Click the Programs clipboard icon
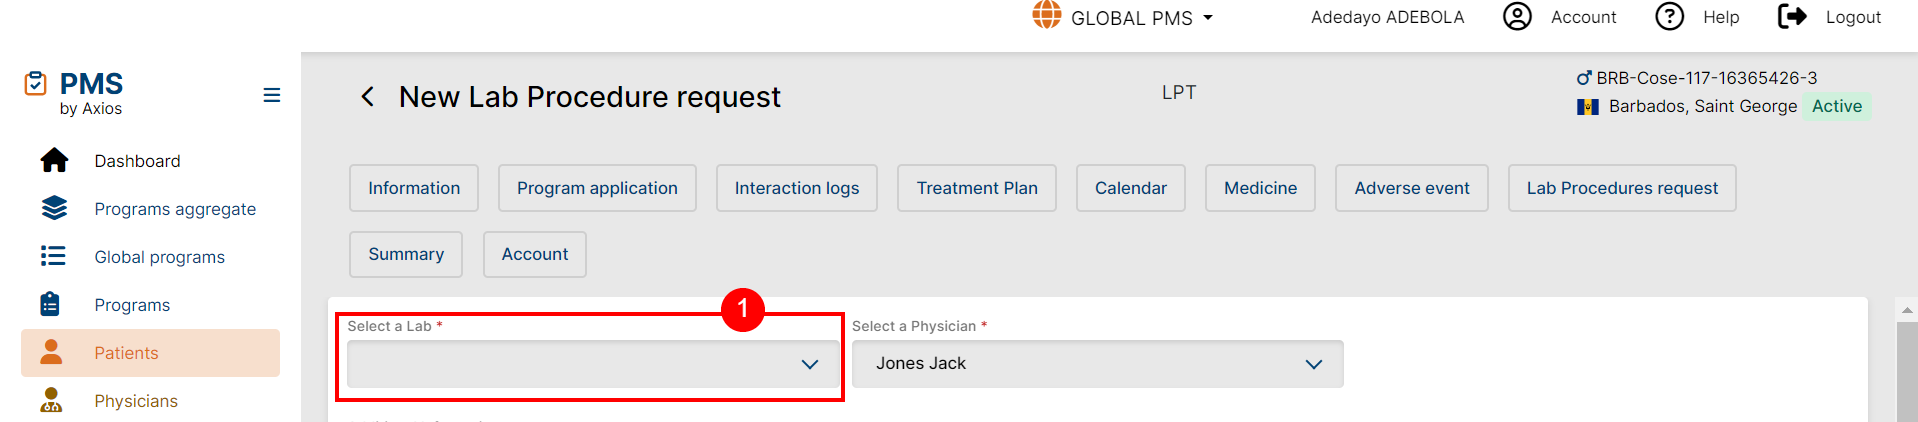1918x422 pixels. click(x=50, y=304)
